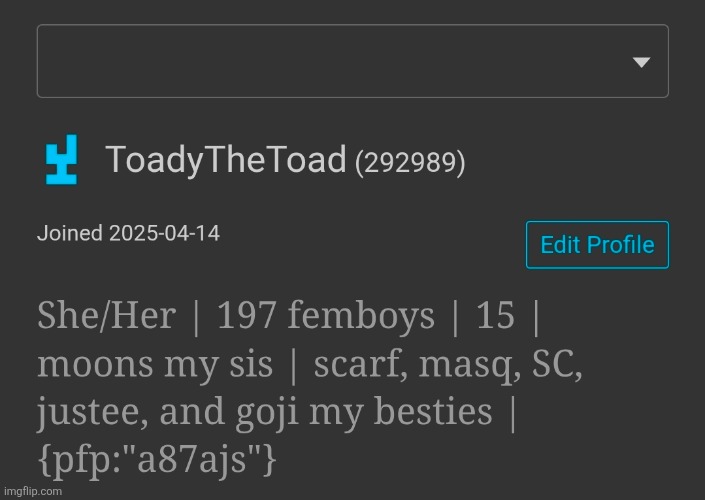This screenshot has height=500, width=705.
Task: Click the Edit Profile button
Action: tap(597, 245)
